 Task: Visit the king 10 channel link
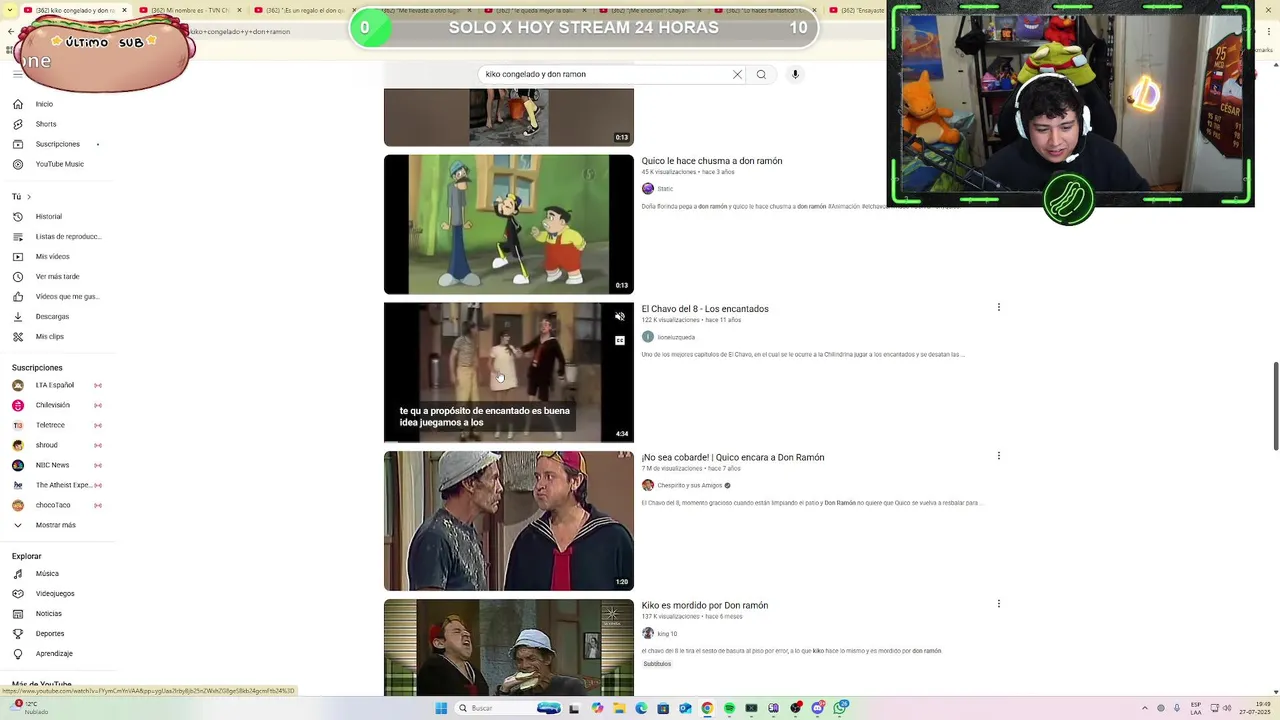click(x=667, y=633)
